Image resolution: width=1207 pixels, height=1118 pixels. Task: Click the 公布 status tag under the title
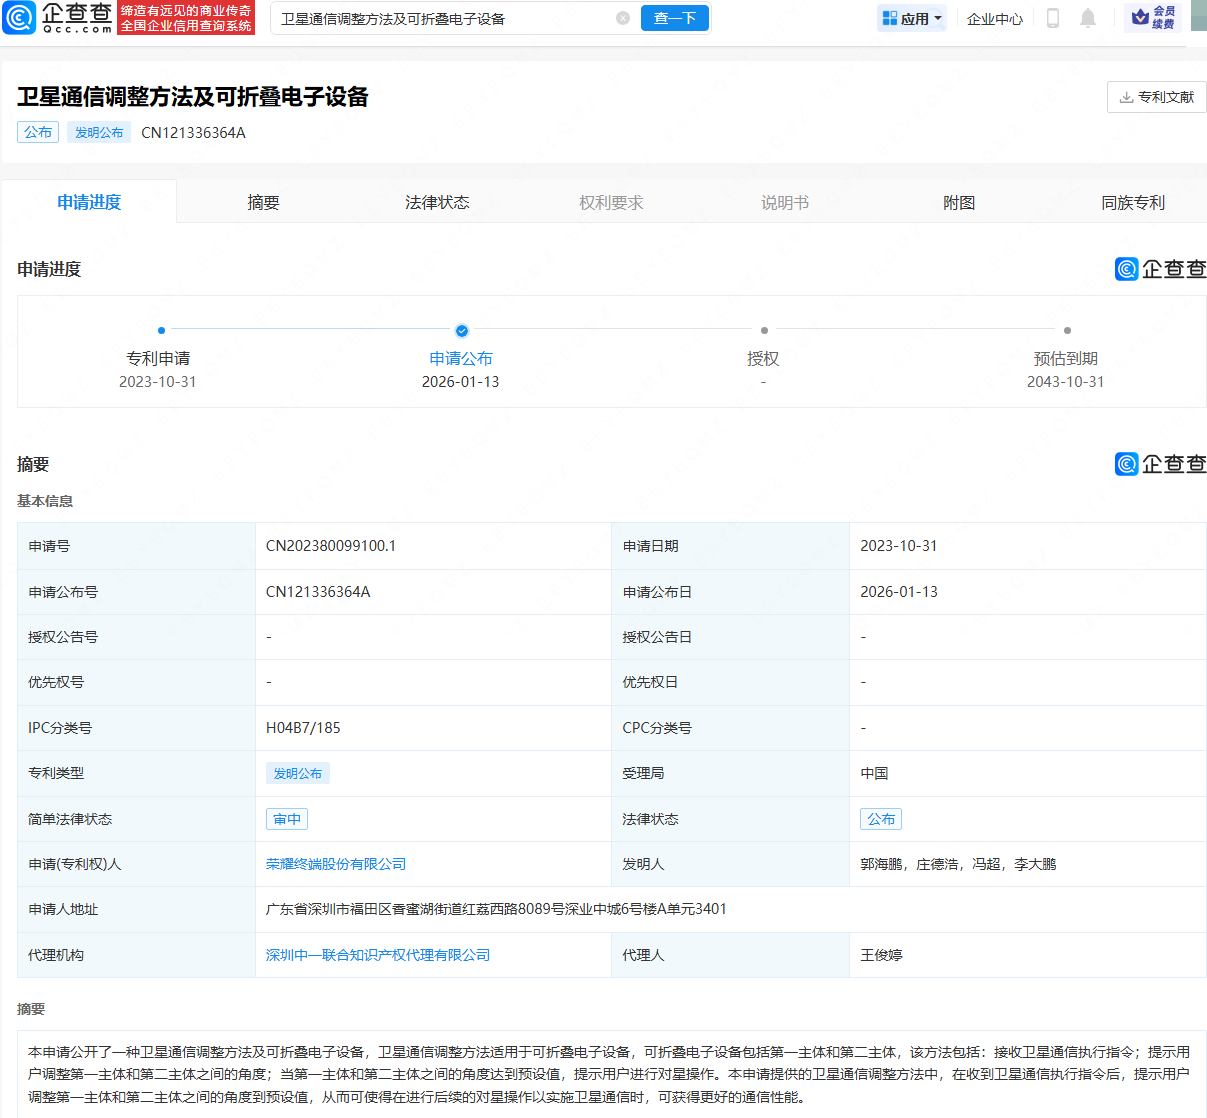[38, 132]
